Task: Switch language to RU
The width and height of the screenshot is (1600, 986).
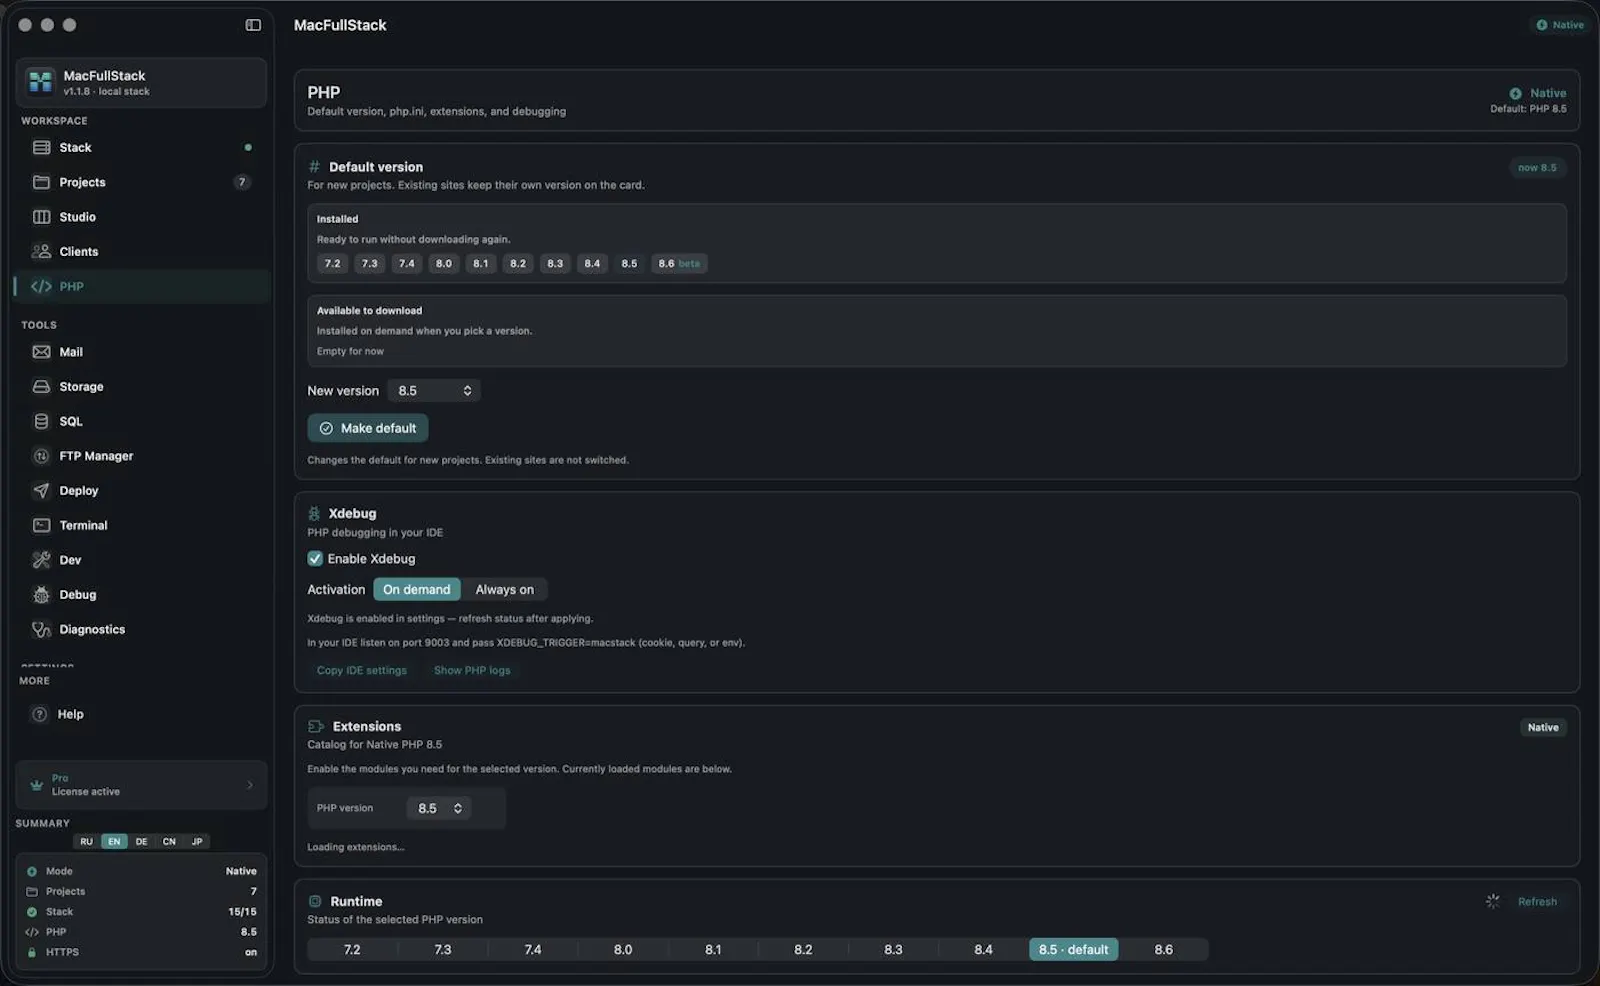Action: pos(86,841)
